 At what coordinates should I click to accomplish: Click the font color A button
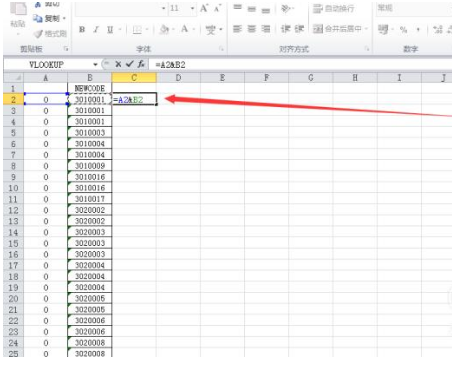pos(184,29)
